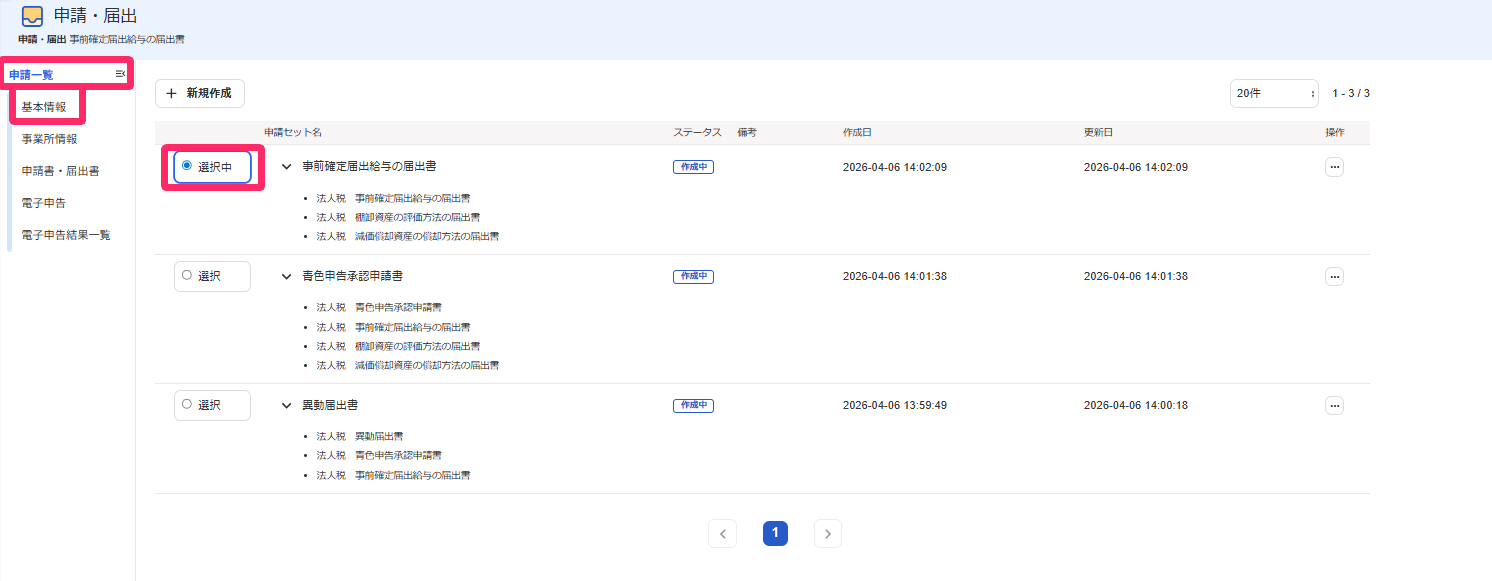Collapse sidebar with the menu fold icon
Viewport: 1492px width, 581px height.
coord(120,74)
